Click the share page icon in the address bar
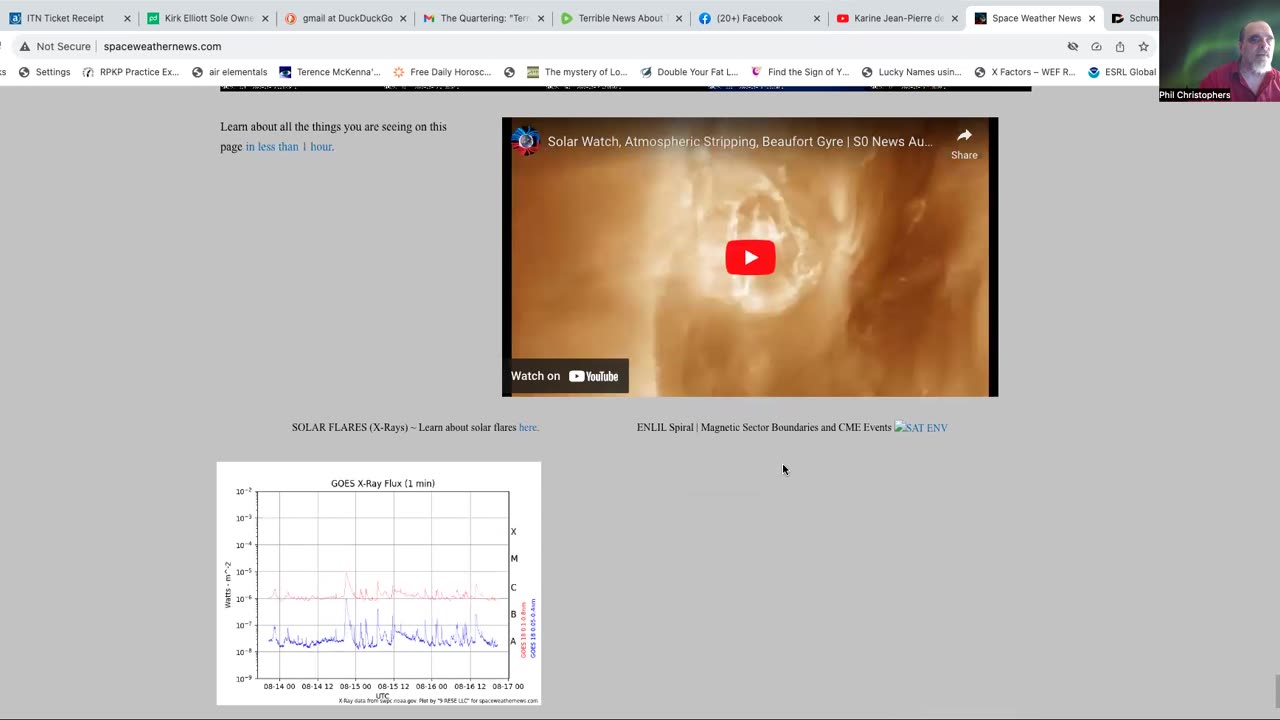This screenshot has height=720, width=1280. (x=1120, y=46)
